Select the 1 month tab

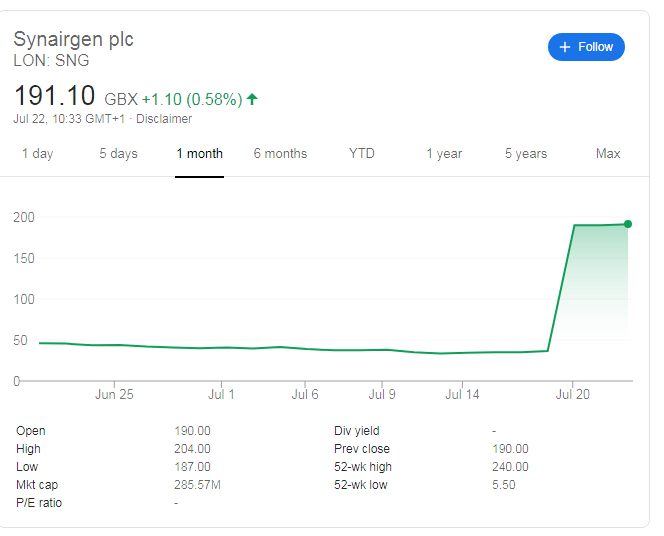[x=199, y=153]
